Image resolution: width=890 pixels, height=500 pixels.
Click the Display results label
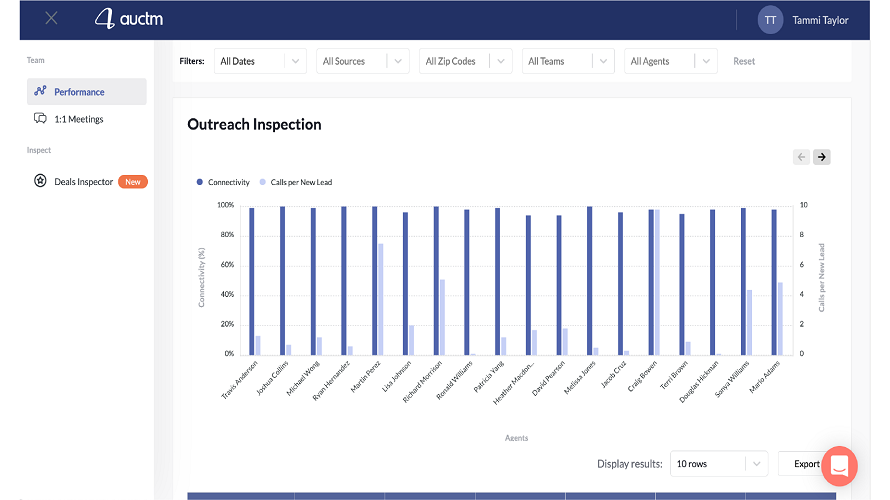coord(629,464)
